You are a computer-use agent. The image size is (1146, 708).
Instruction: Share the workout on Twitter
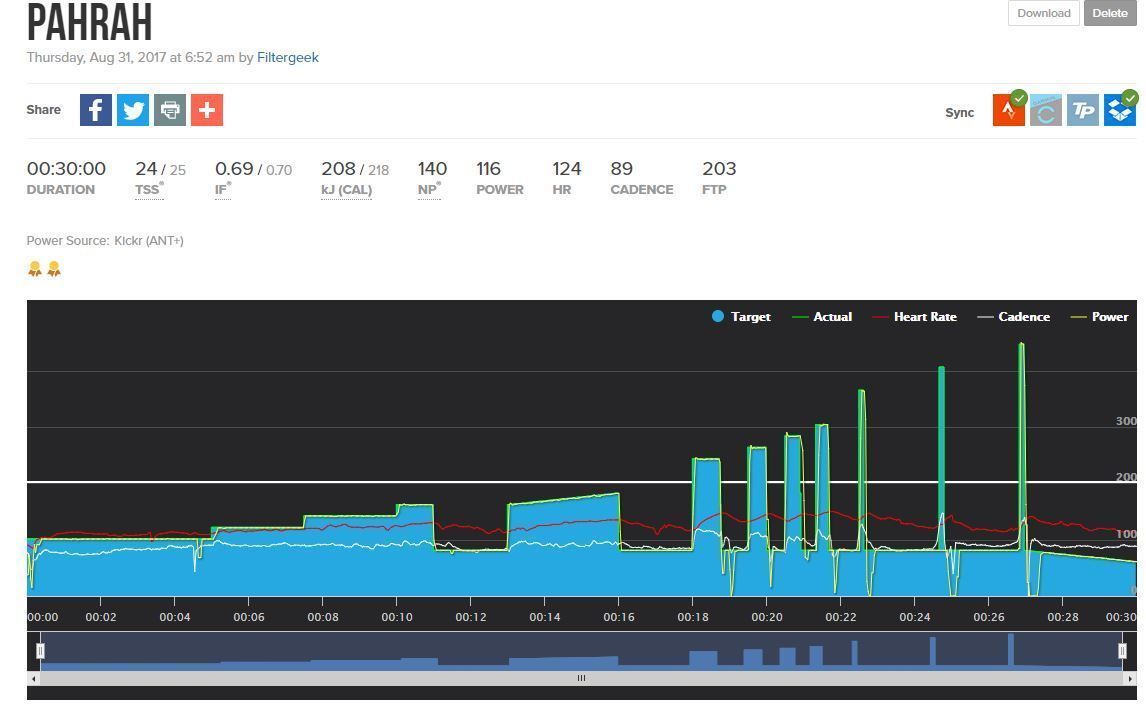tap(132, 110)
